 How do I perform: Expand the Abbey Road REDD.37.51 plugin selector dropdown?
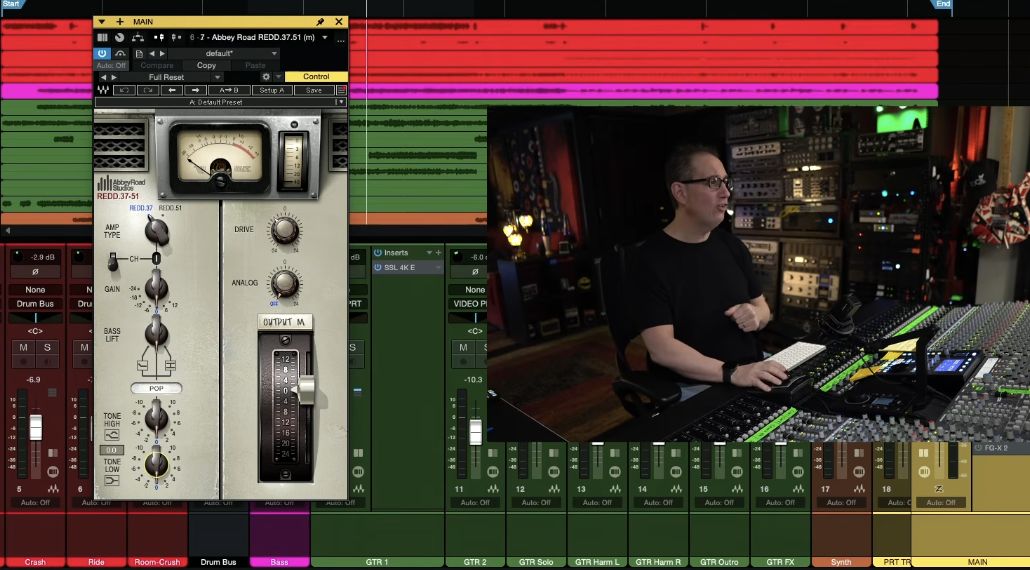click(325, 37)
